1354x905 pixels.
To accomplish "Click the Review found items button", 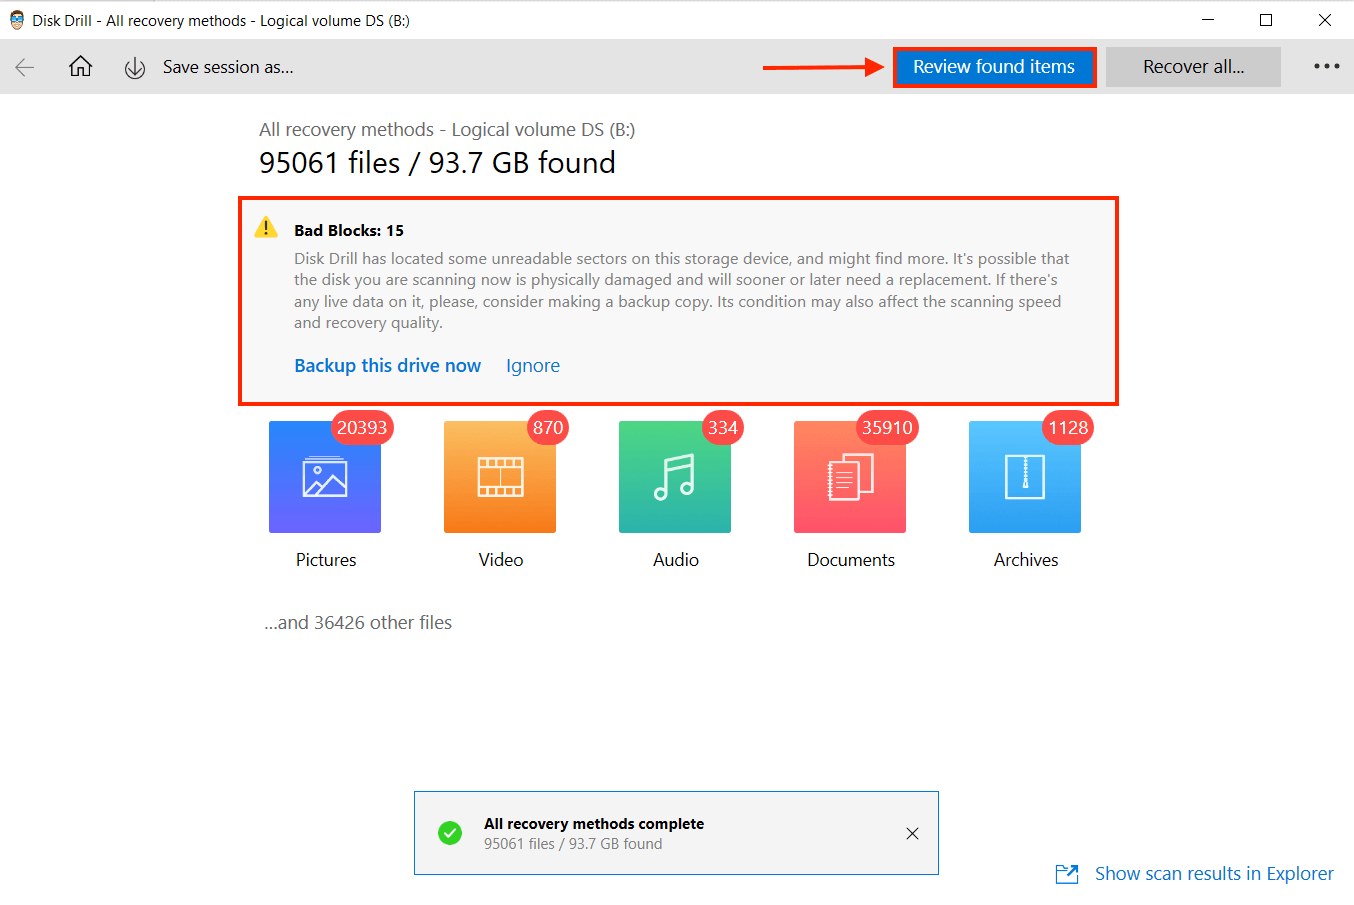I will (994, 67).
